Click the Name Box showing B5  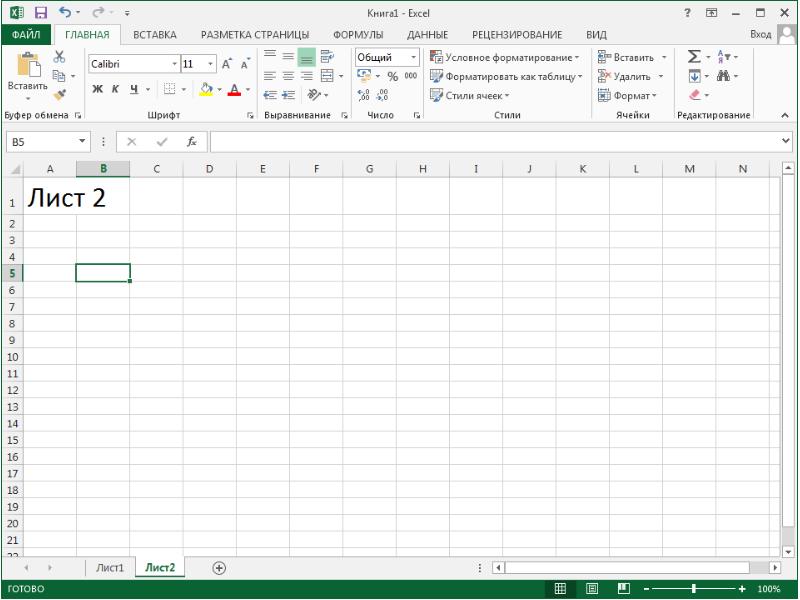point(42,142)
